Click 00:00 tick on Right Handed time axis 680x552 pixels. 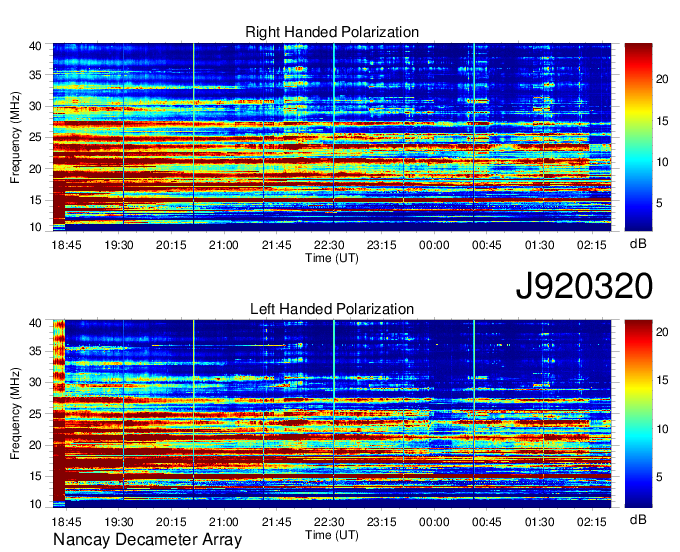click(434, 245)
